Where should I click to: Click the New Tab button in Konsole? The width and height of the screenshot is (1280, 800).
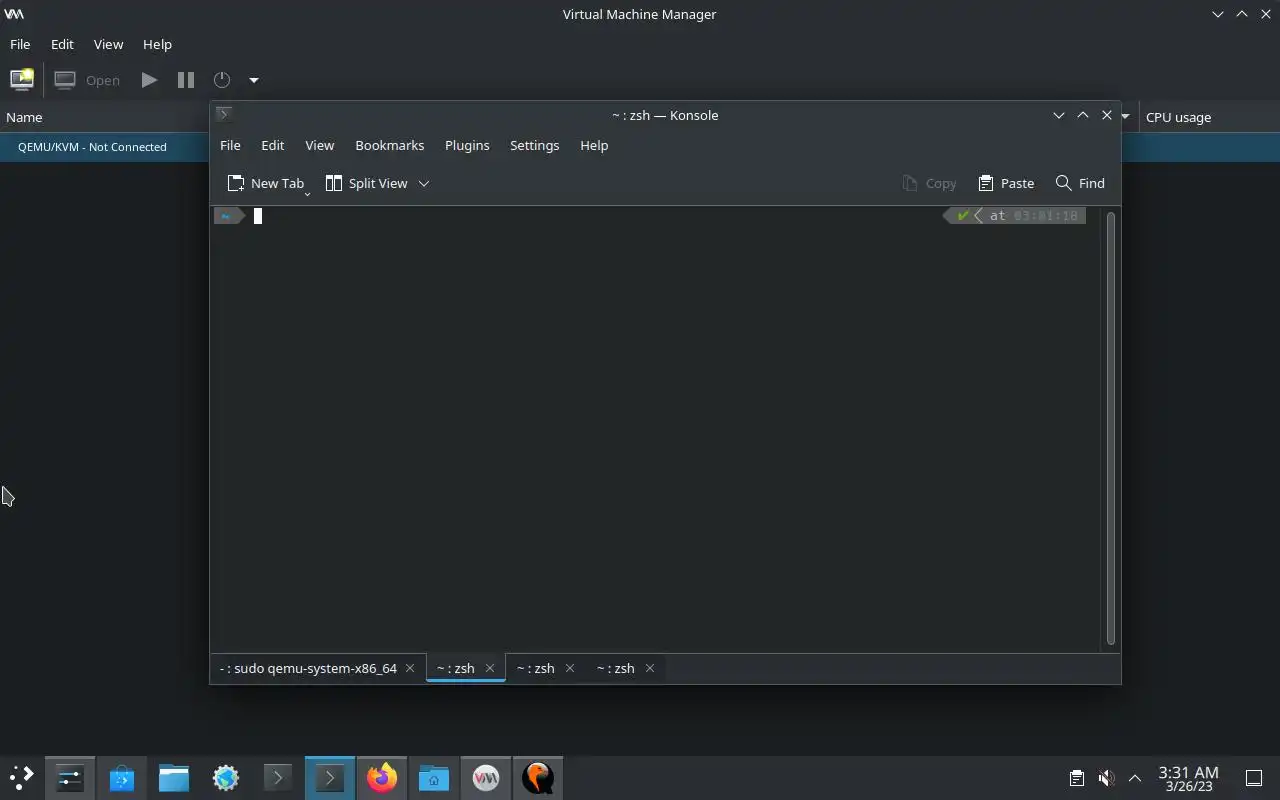coord(266,183)
